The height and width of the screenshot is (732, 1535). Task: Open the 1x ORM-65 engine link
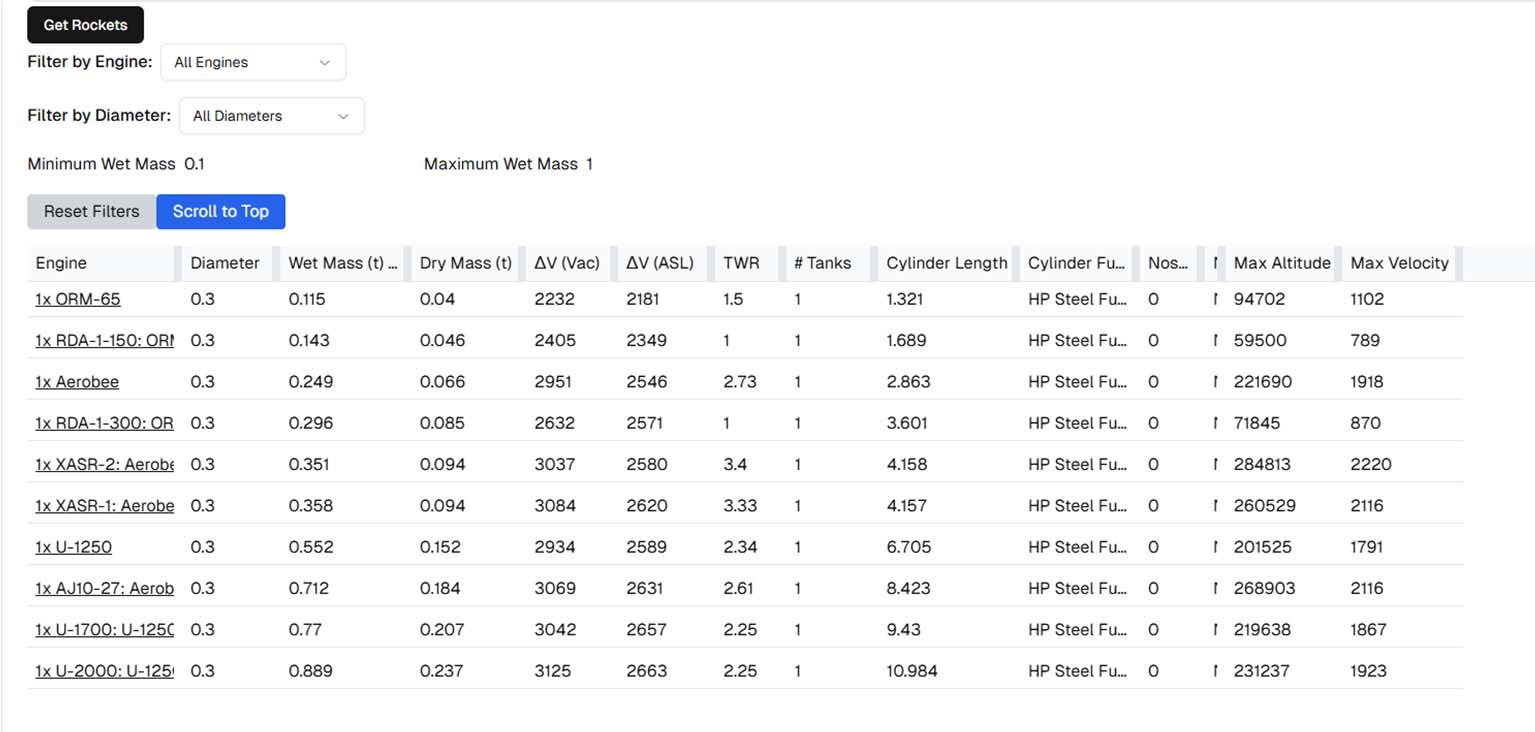click(x=78, y=299)
